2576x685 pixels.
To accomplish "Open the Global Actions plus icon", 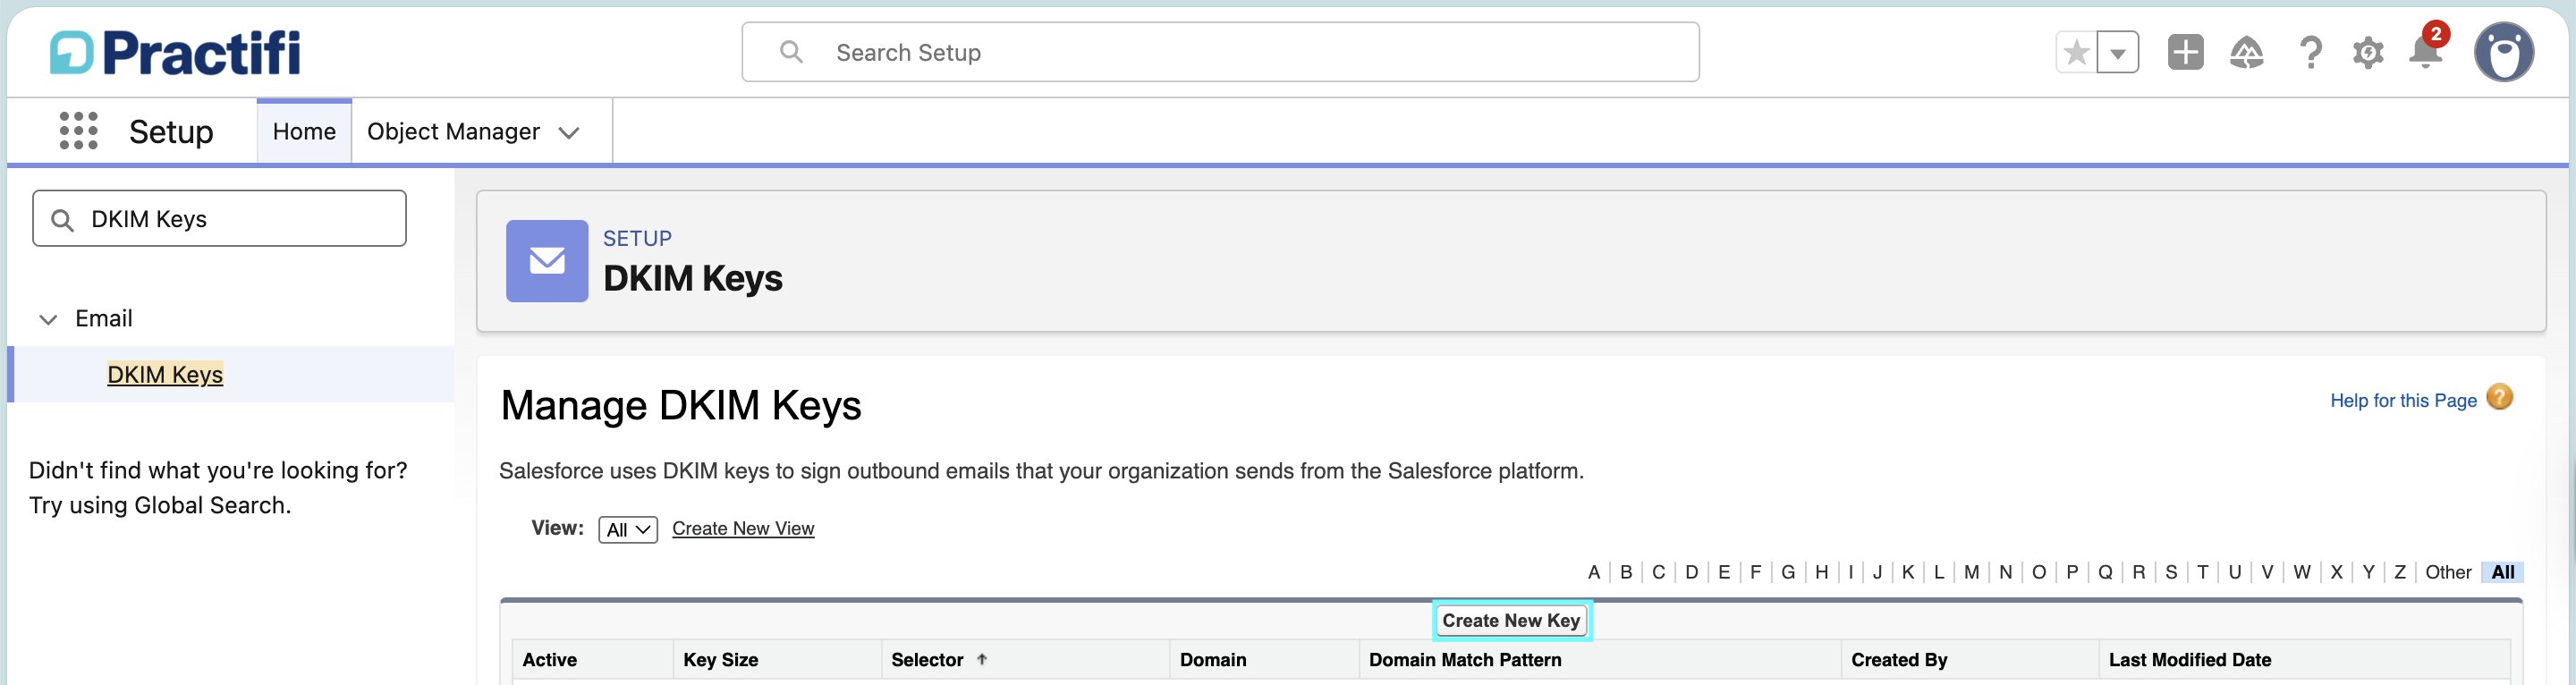I will click(2185, 52).
